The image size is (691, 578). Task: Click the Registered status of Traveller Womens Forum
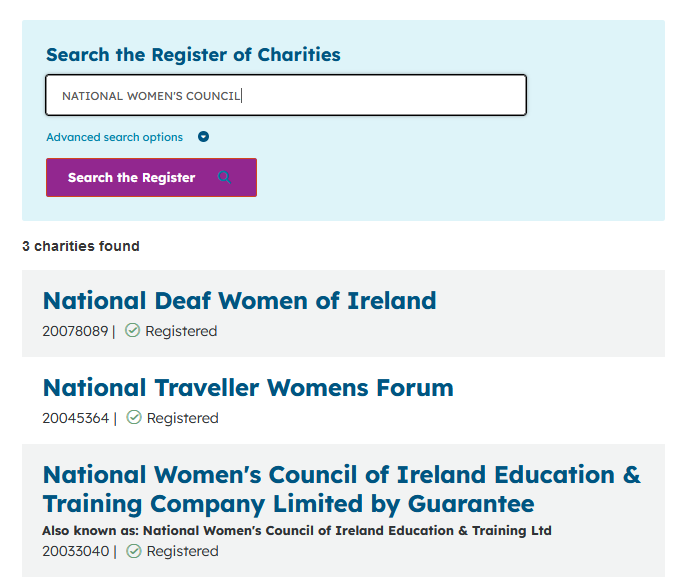182,418
